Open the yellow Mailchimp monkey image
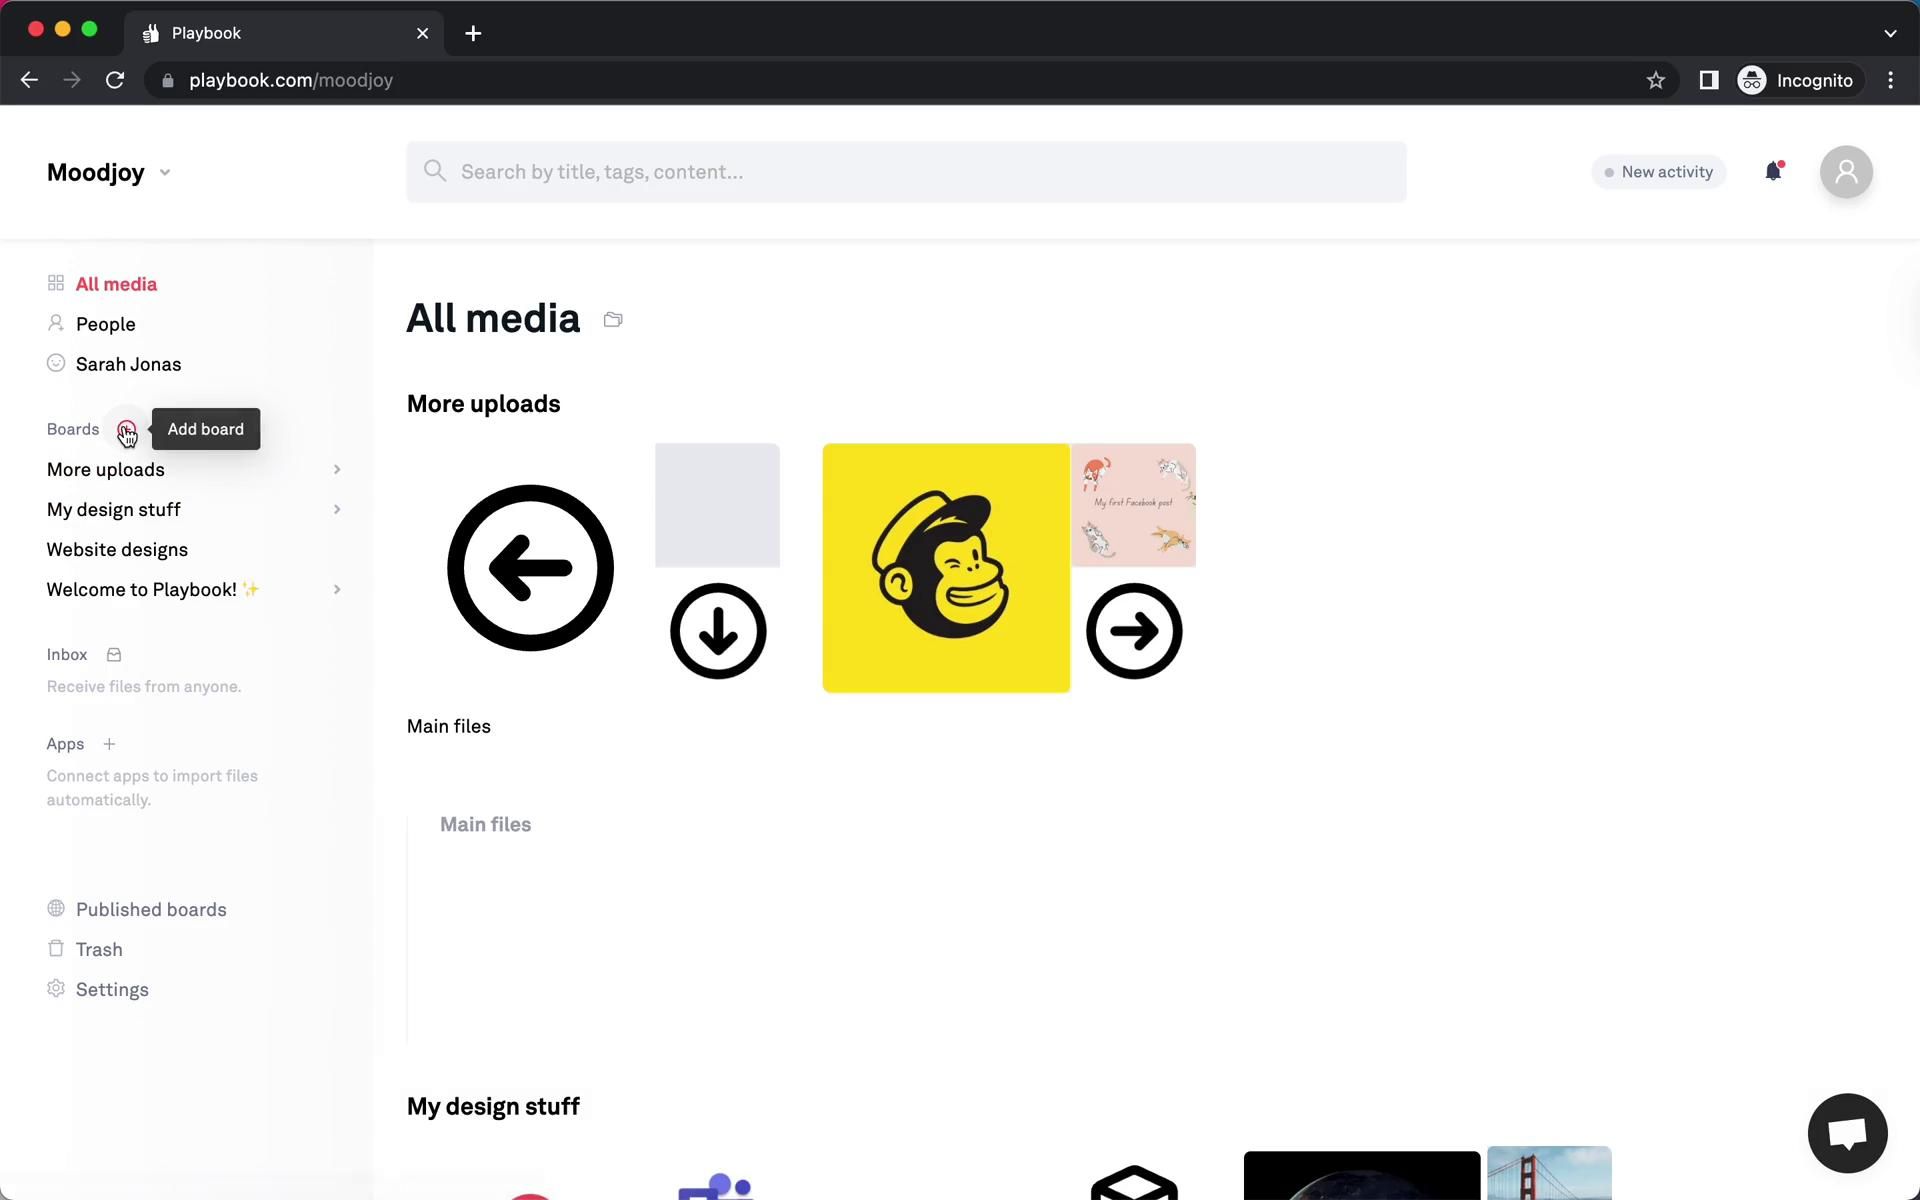Image resolution: width=1920 pixels, height=1200 pixels. point(946,568)
